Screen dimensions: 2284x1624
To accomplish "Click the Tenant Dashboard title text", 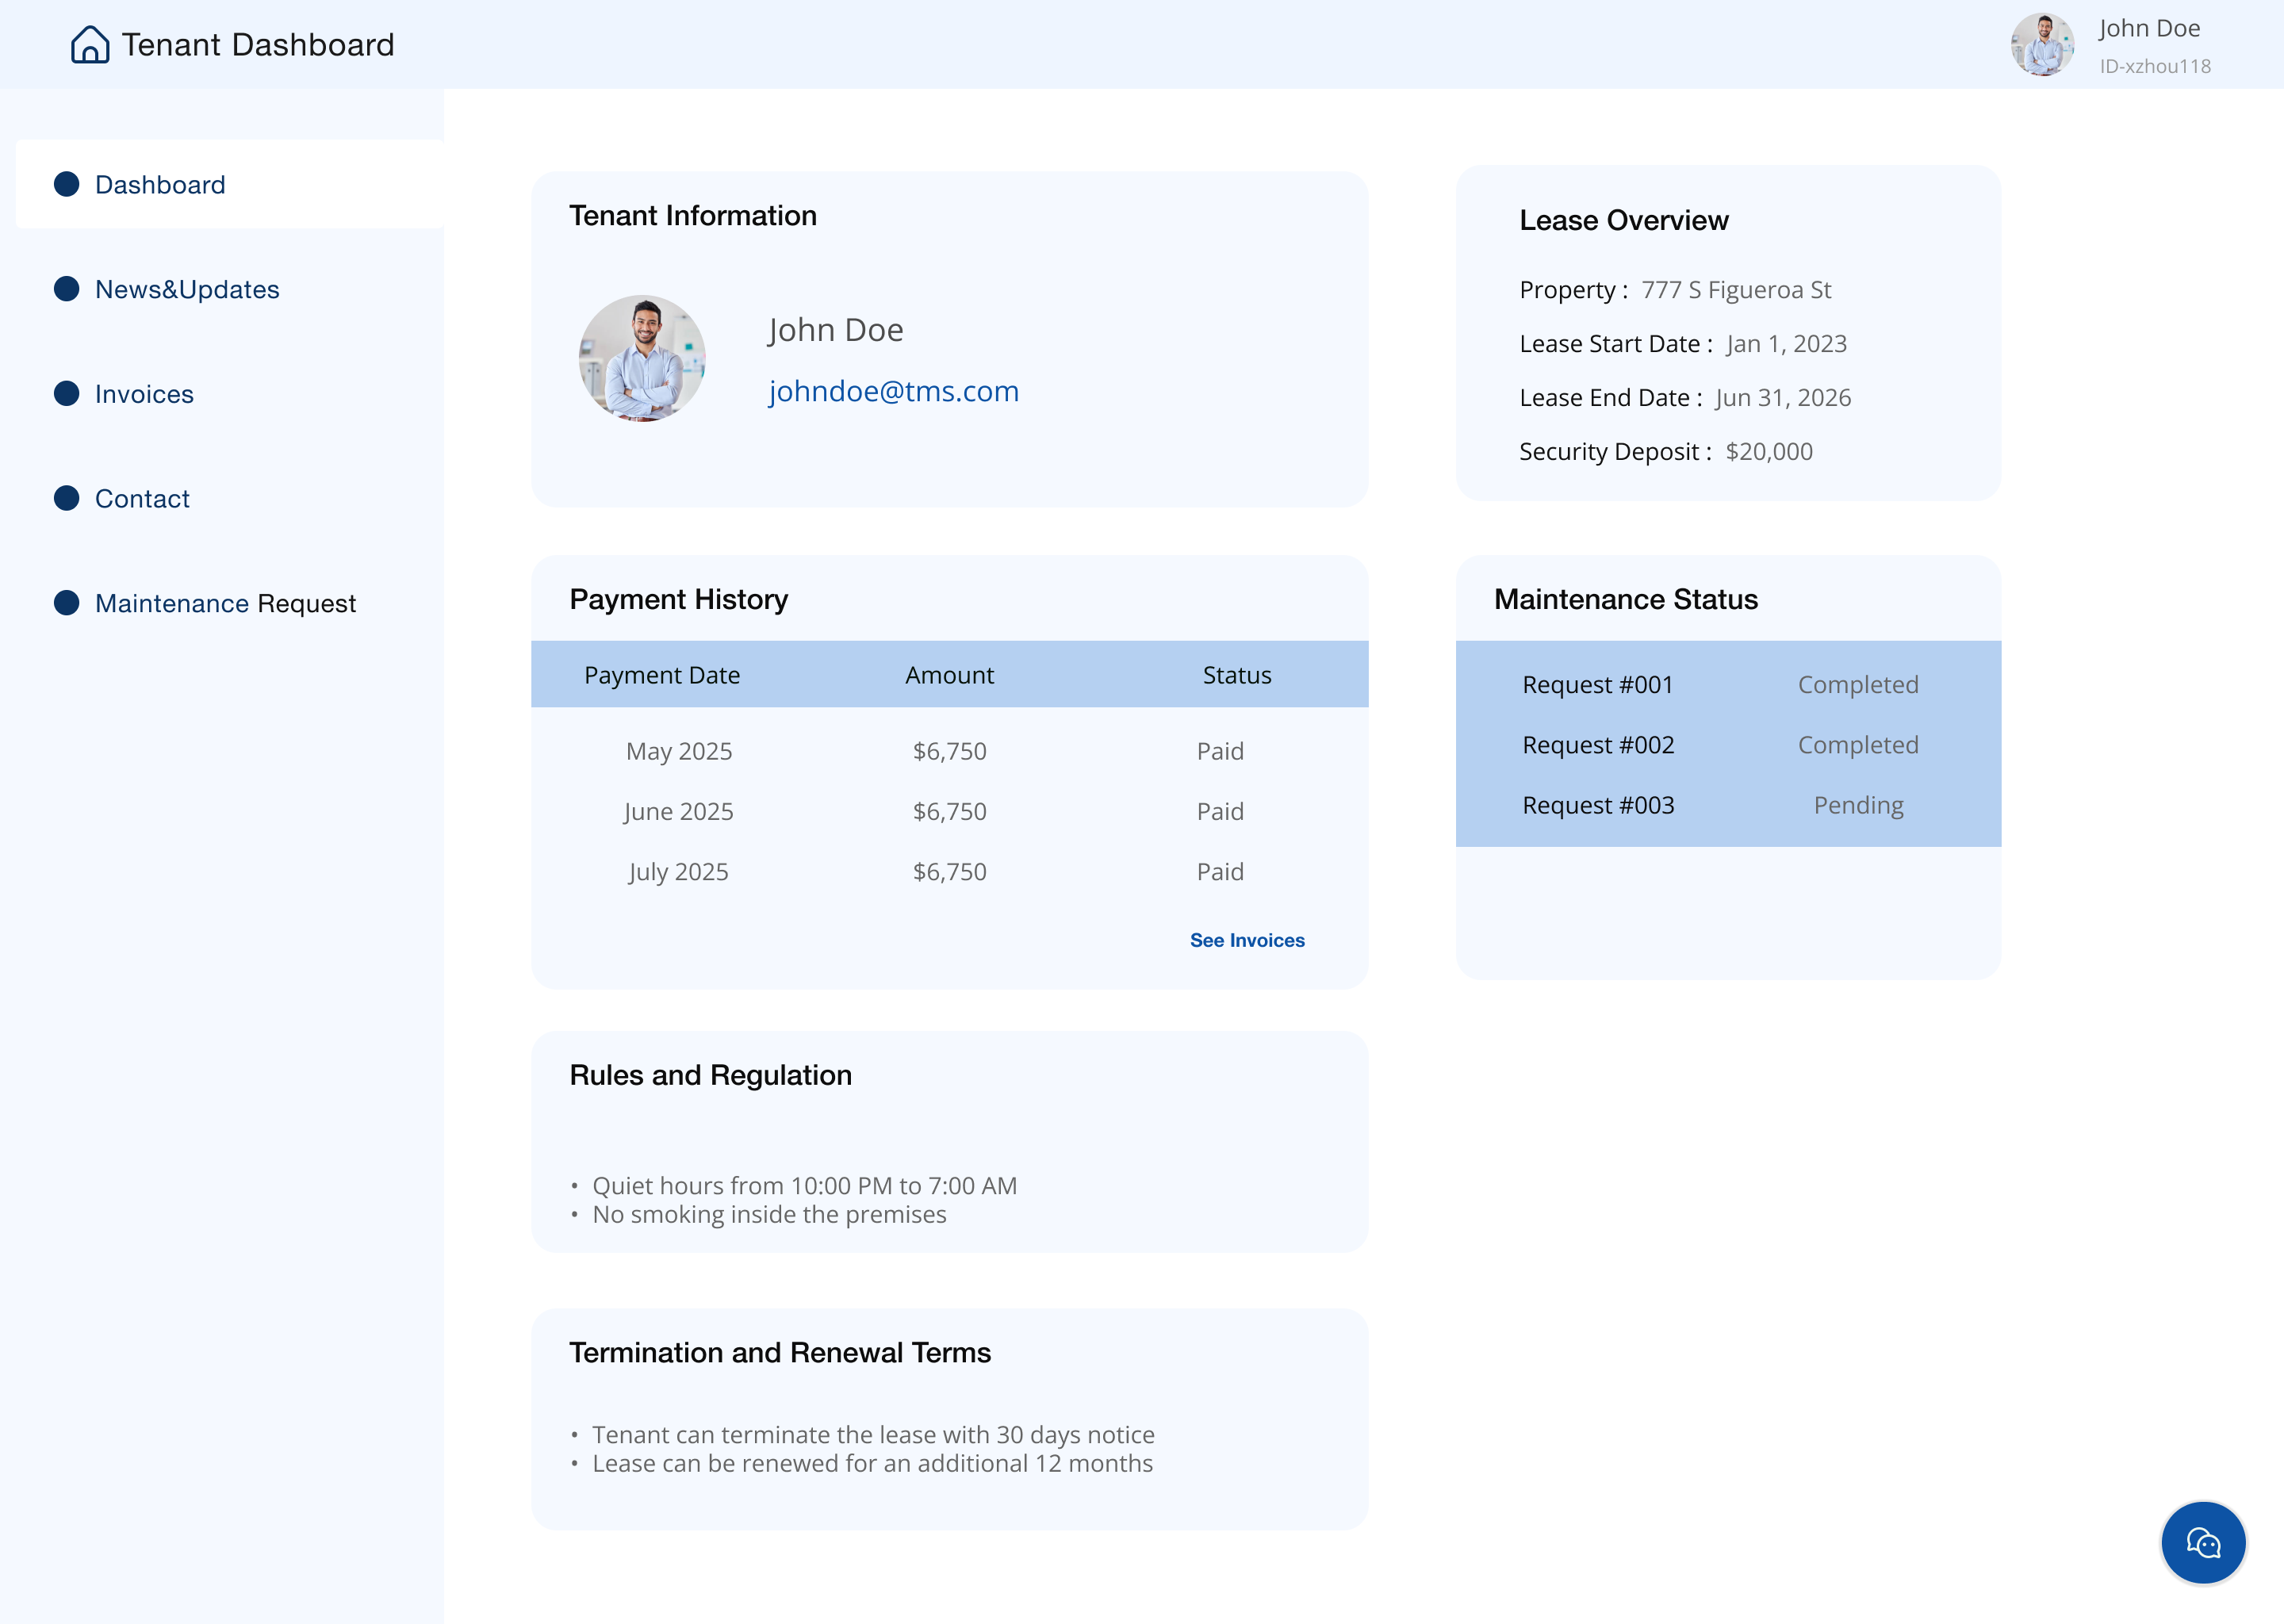I will click(258, 45).
